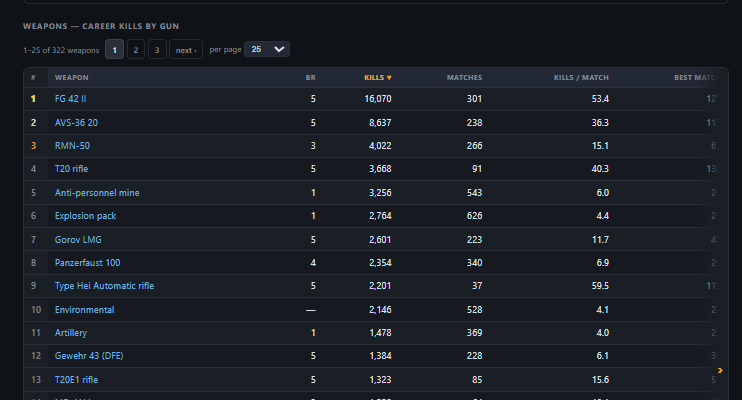Screen dimensions: 742x400
Task: Sort by the KILLS / MATCH column header
Action: pyautogui.click(x=581, y=78)
